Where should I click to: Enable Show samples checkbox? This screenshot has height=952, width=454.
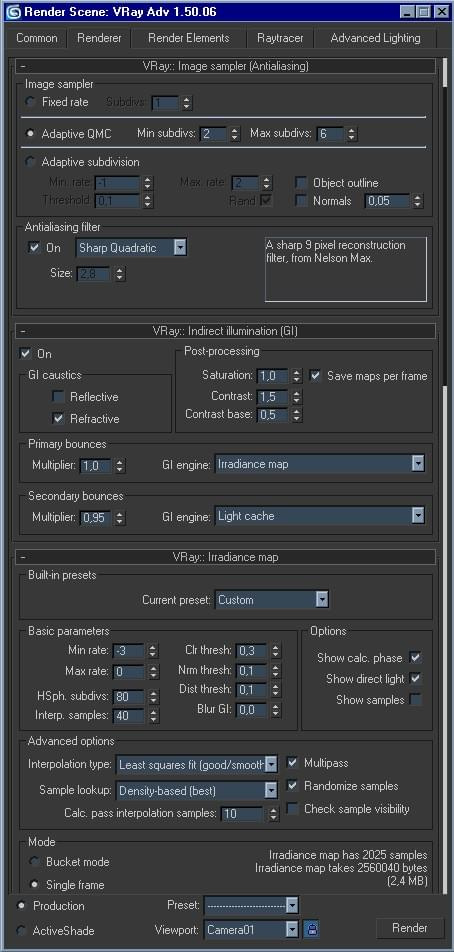(415, 699)
